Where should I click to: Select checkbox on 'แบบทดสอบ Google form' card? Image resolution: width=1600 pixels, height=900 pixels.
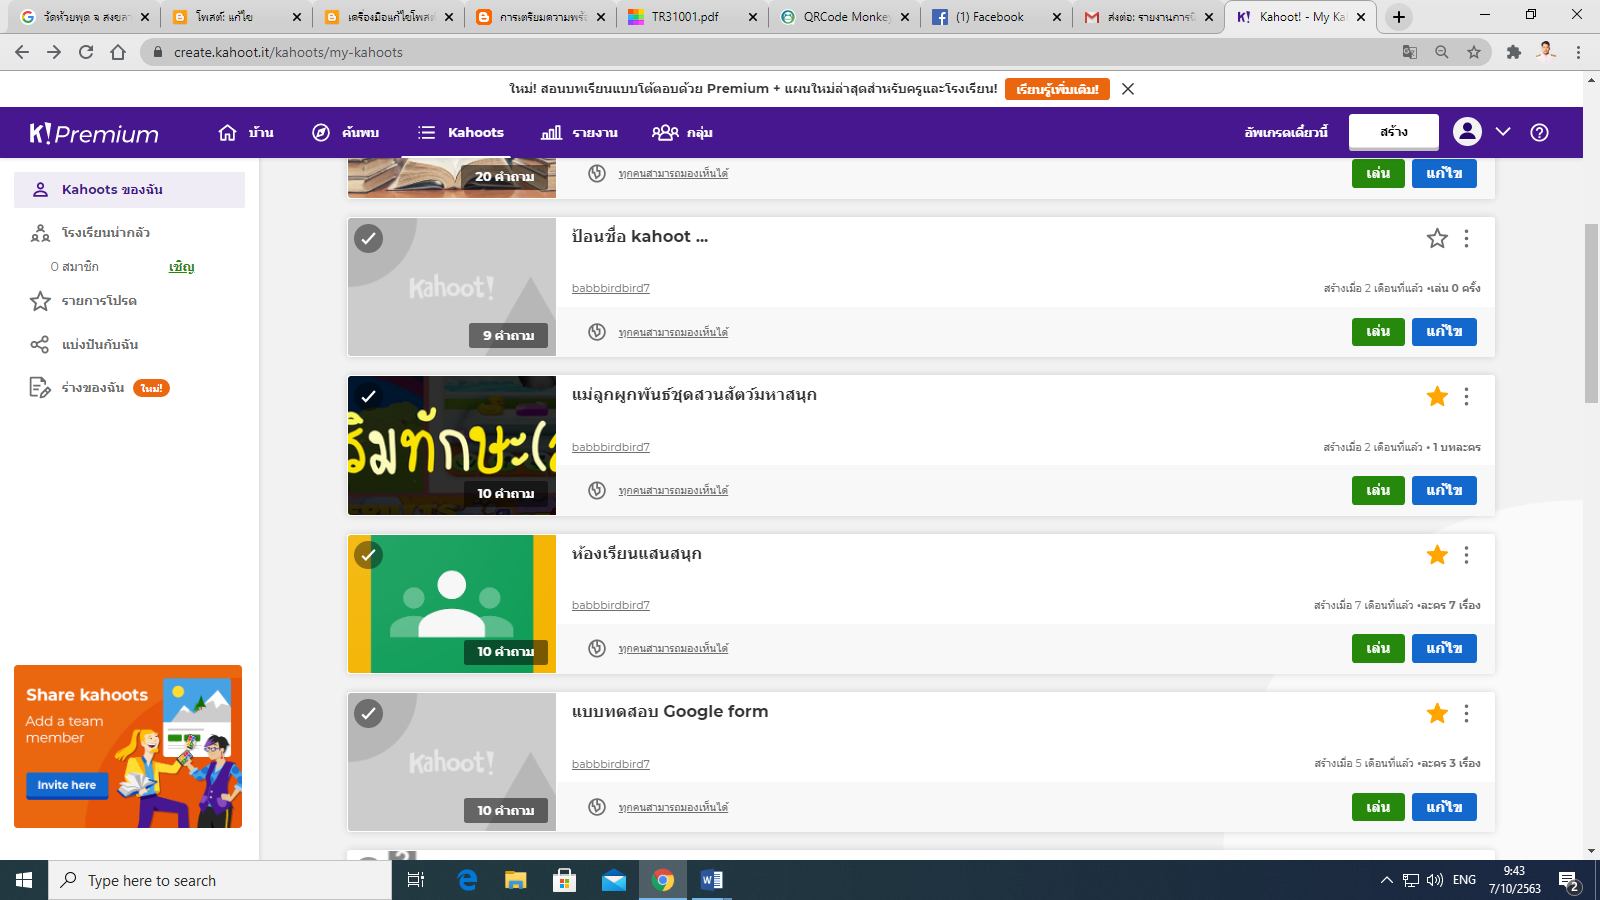(x=369, y=713)
